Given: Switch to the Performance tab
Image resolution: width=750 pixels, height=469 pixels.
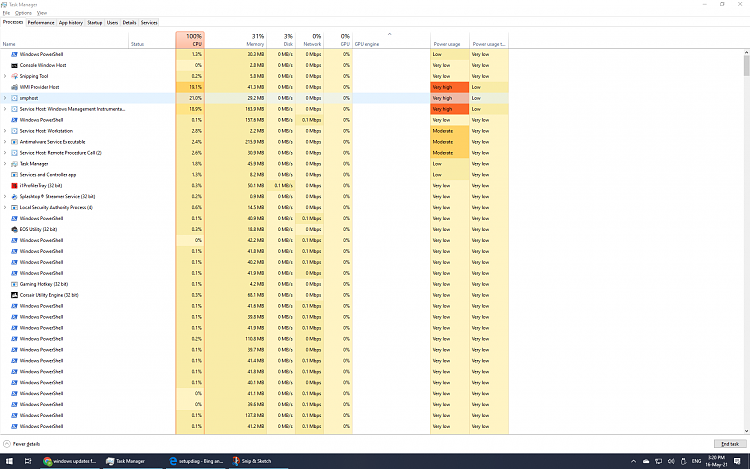Looking at the screenshot, I should tap(41, 21).
